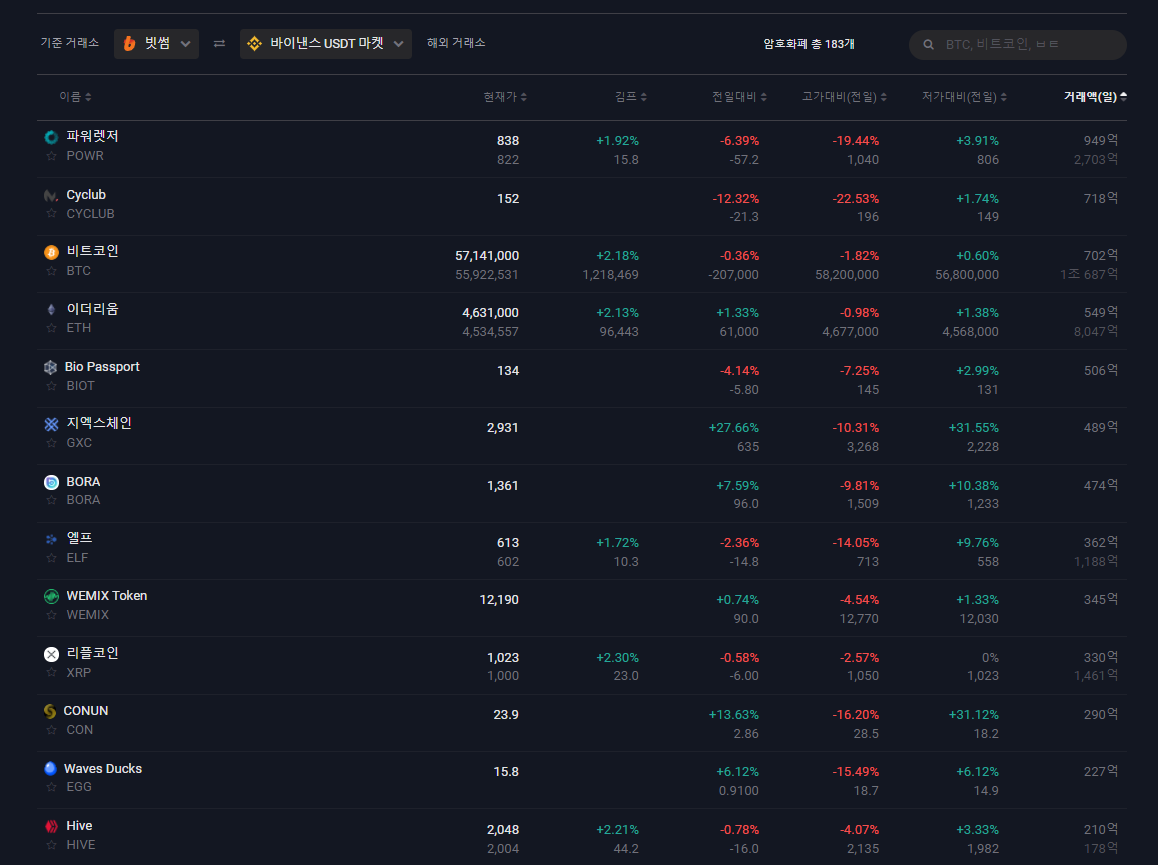This screenshot has height=865, width=1158.
Task: Click the Waves Ducks EGG logo icon
Action: pyautogui.click(x=51, y=769)
